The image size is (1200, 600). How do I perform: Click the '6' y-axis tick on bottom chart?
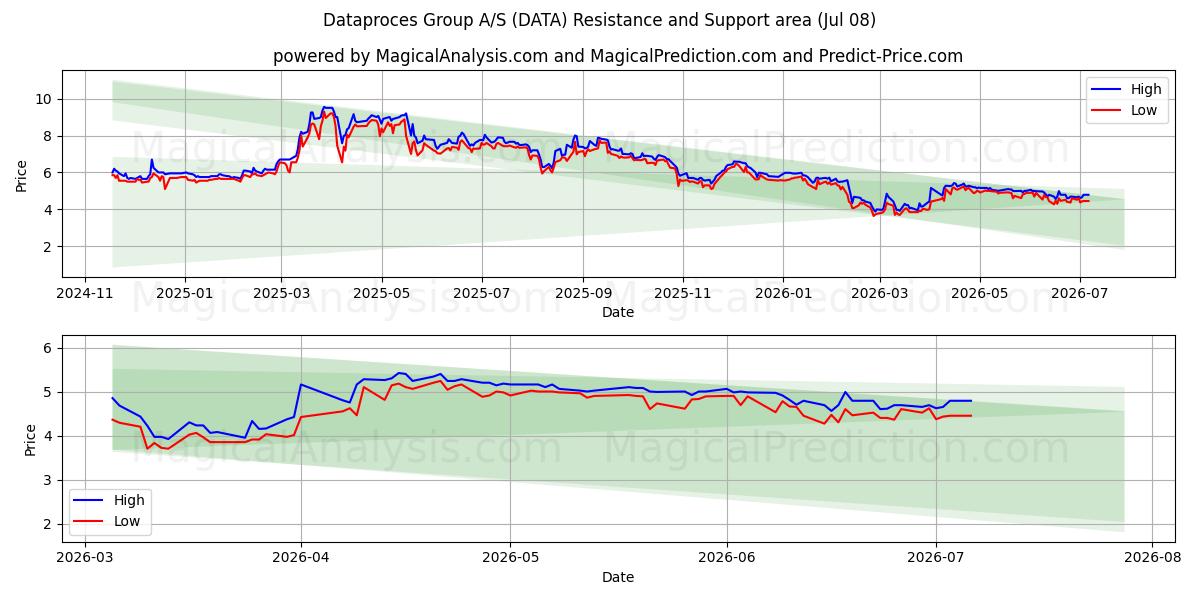48,348
